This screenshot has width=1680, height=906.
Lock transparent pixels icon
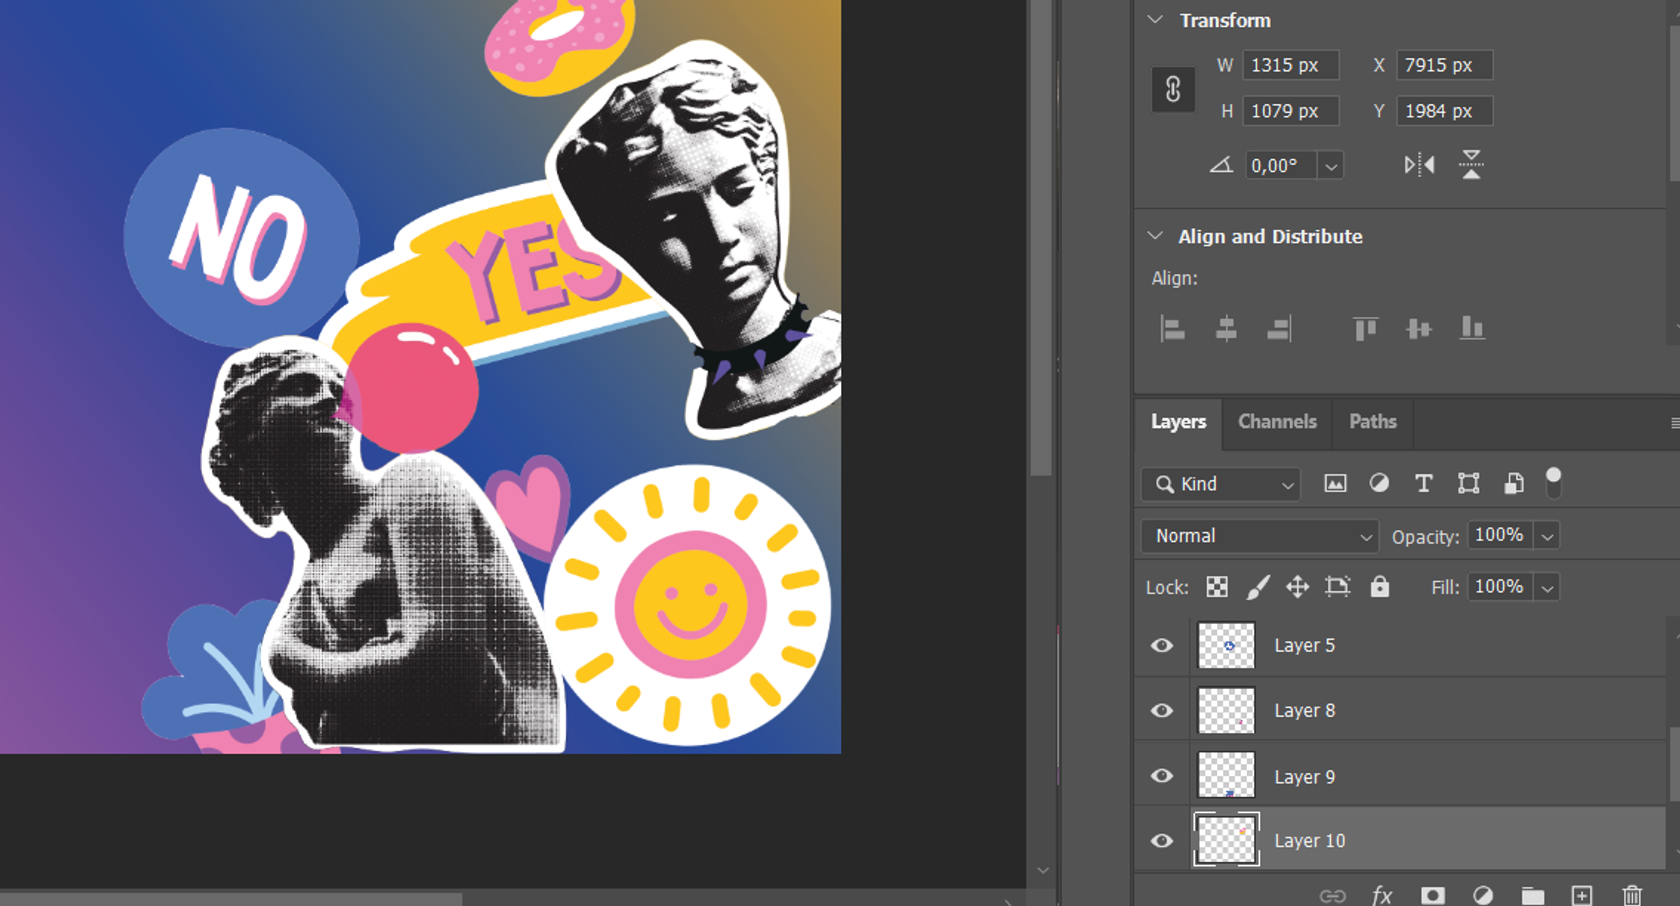(x=1216, y=587)
